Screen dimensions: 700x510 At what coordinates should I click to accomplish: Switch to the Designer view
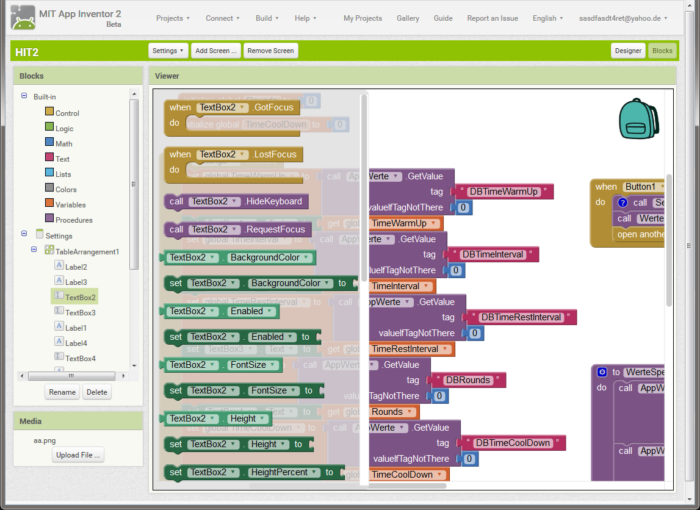tap(628, 51)
